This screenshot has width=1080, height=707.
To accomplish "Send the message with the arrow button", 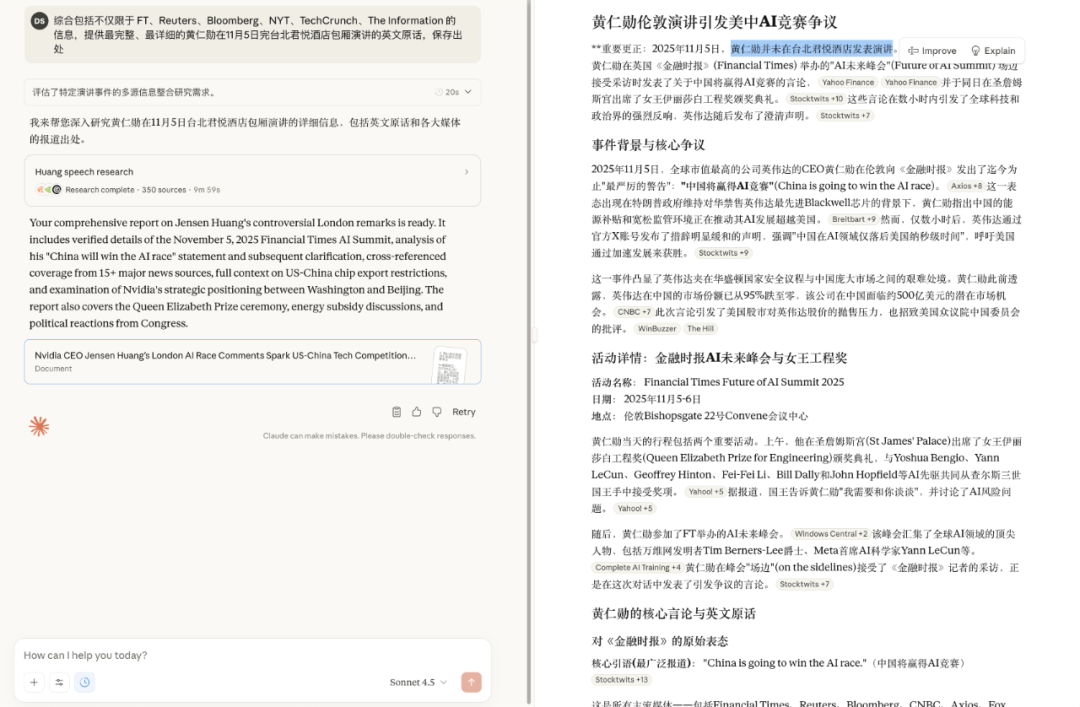I will (471, 682).
